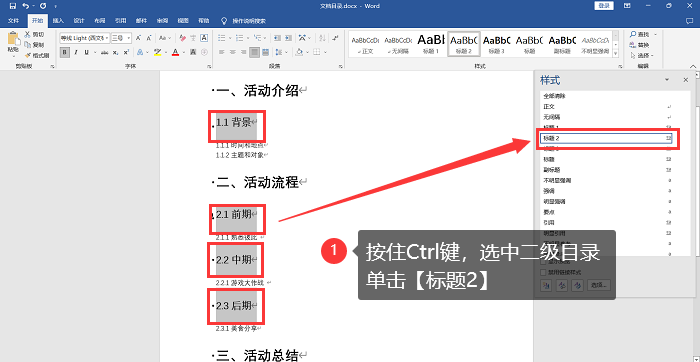700x362 pixels.
Task: Open font name combo box
Action: click(x=84, y=38)
